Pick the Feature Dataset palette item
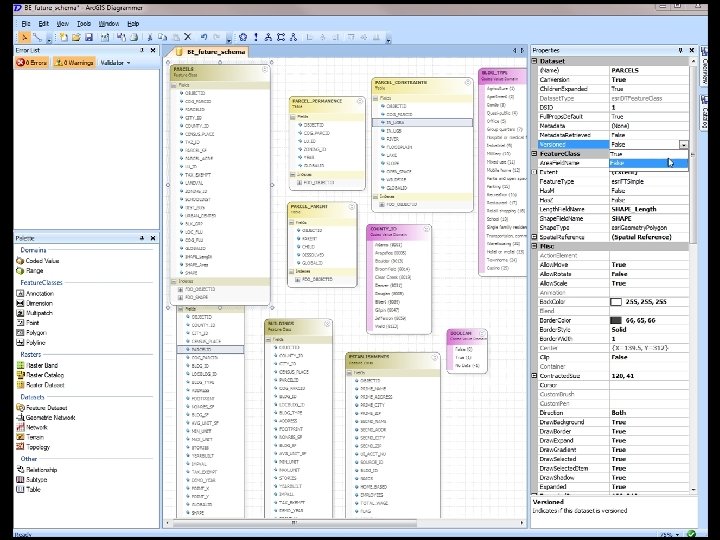This screenshot has height=540, width=720. tap(42, 408)
